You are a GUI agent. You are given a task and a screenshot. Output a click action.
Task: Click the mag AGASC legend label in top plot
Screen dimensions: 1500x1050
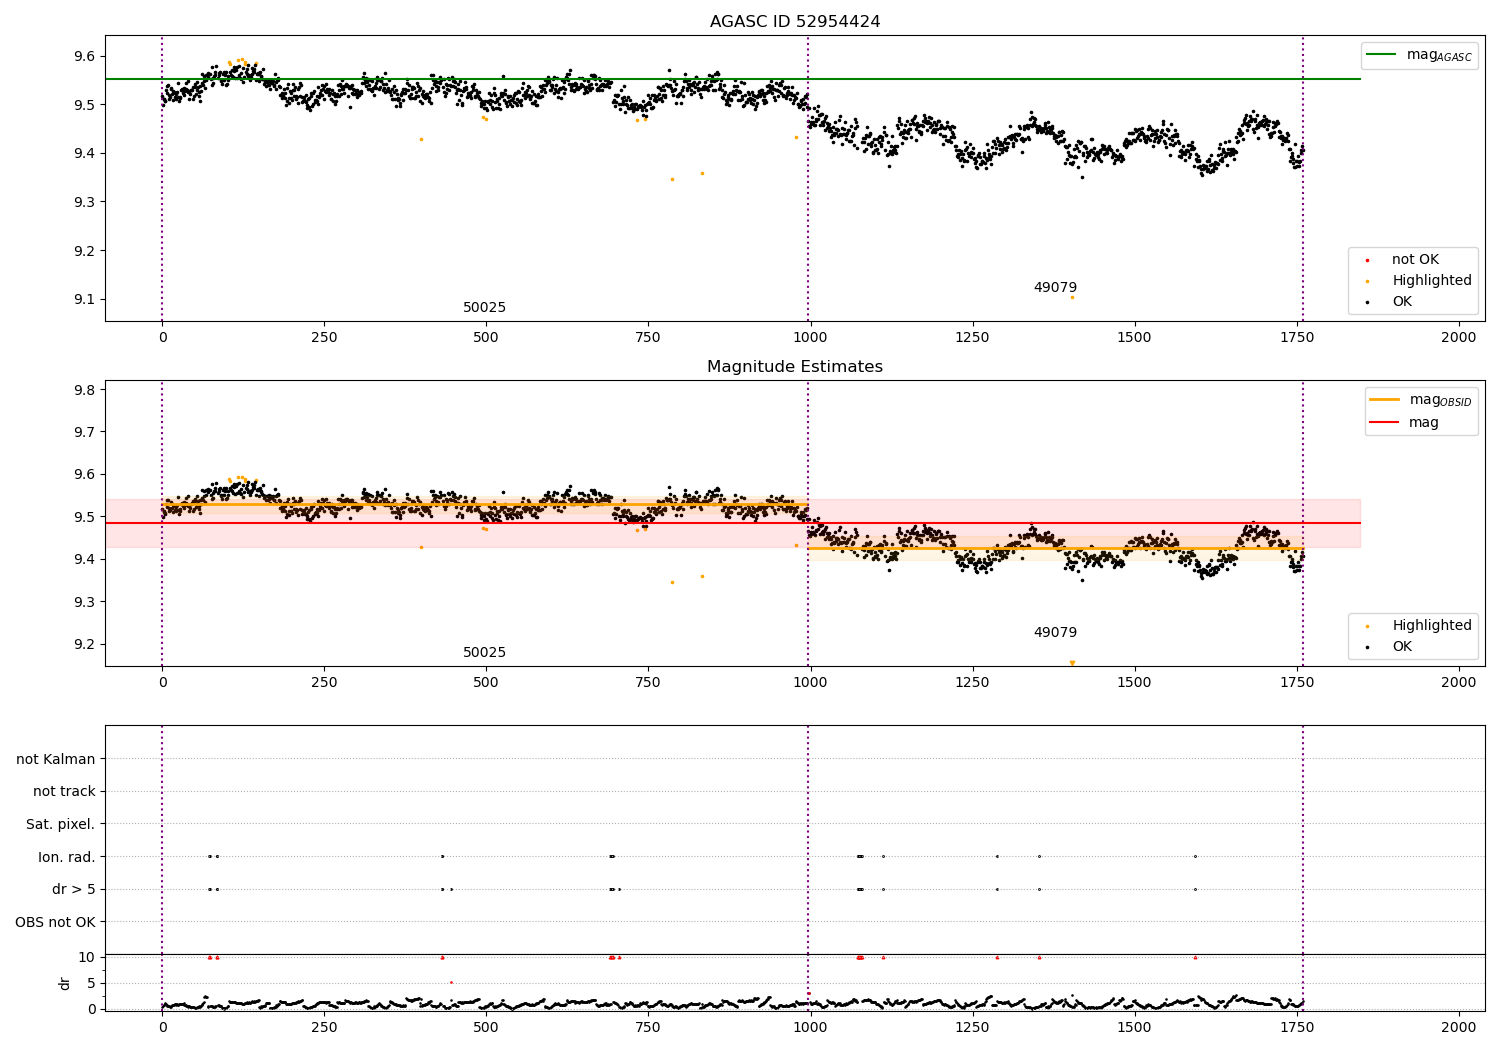coord(1439,55)
